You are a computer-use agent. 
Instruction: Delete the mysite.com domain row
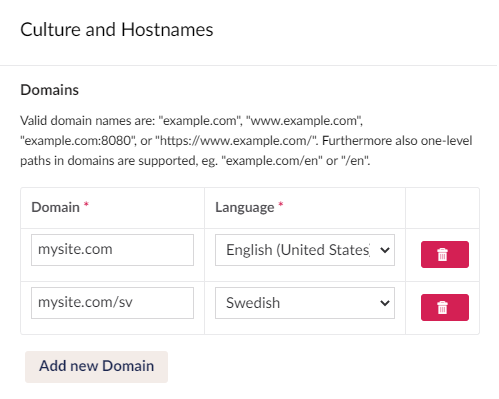point(445,254)
